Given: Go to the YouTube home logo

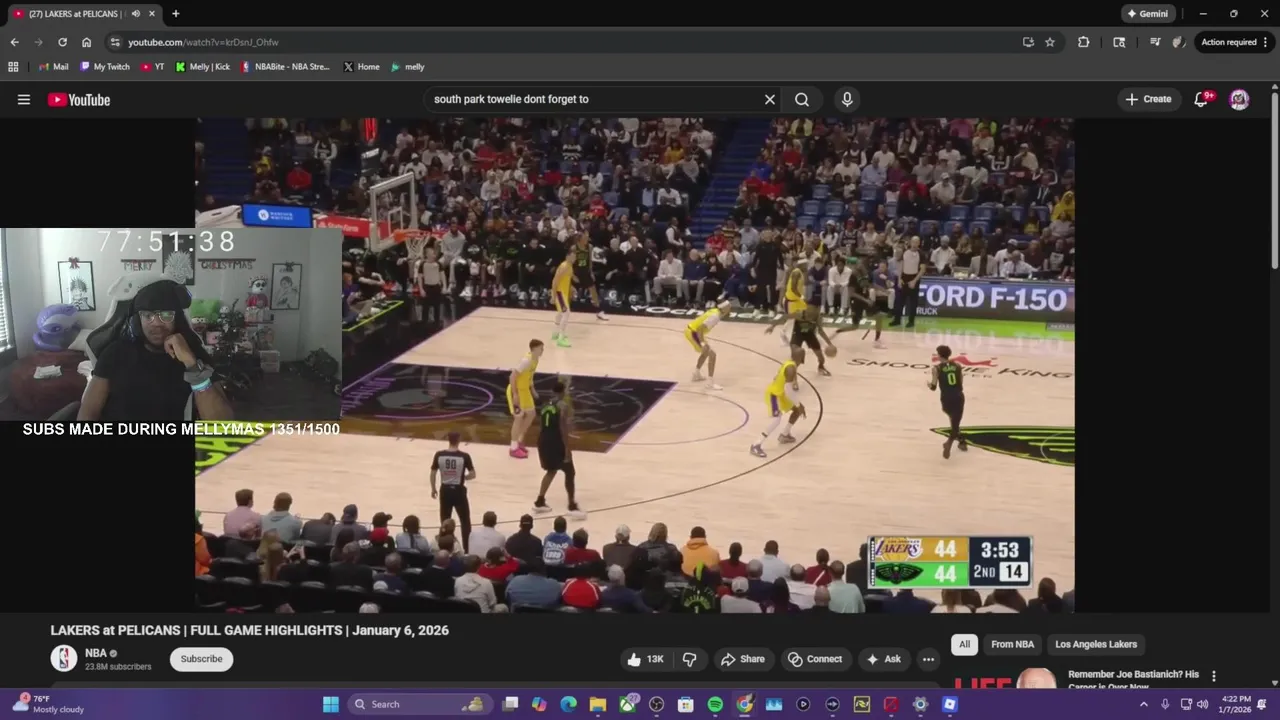Looking at the screenshot, I should tap(78, 99).
